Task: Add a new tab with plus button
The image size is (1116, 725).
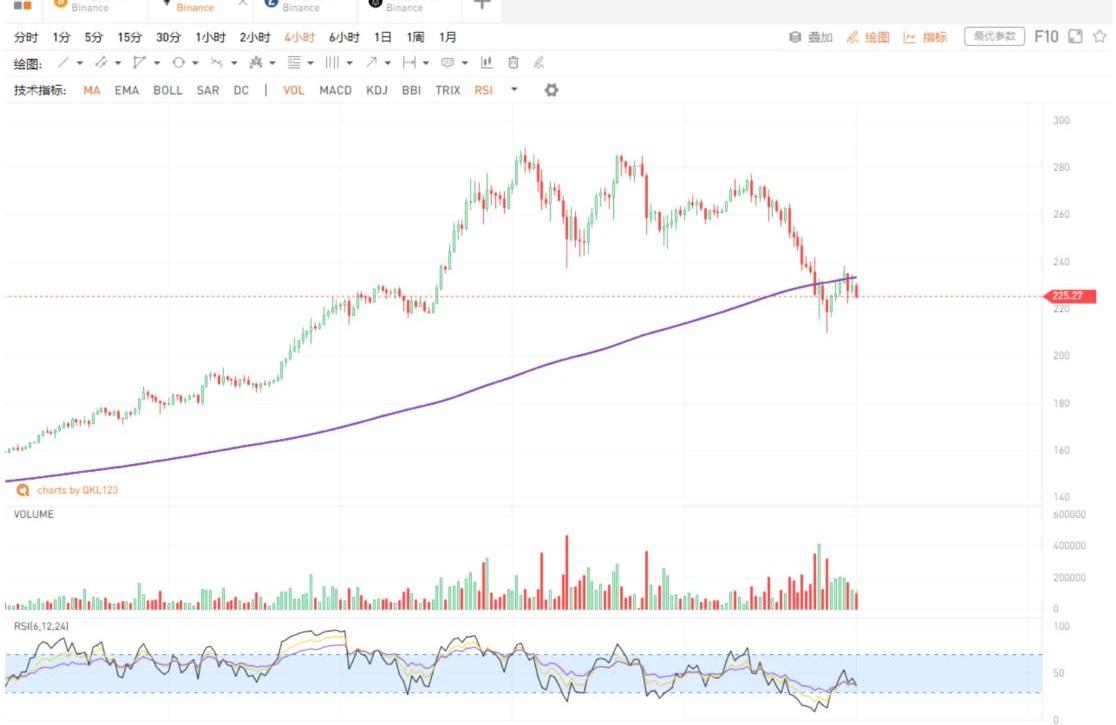Action: [x=481, y=4]
